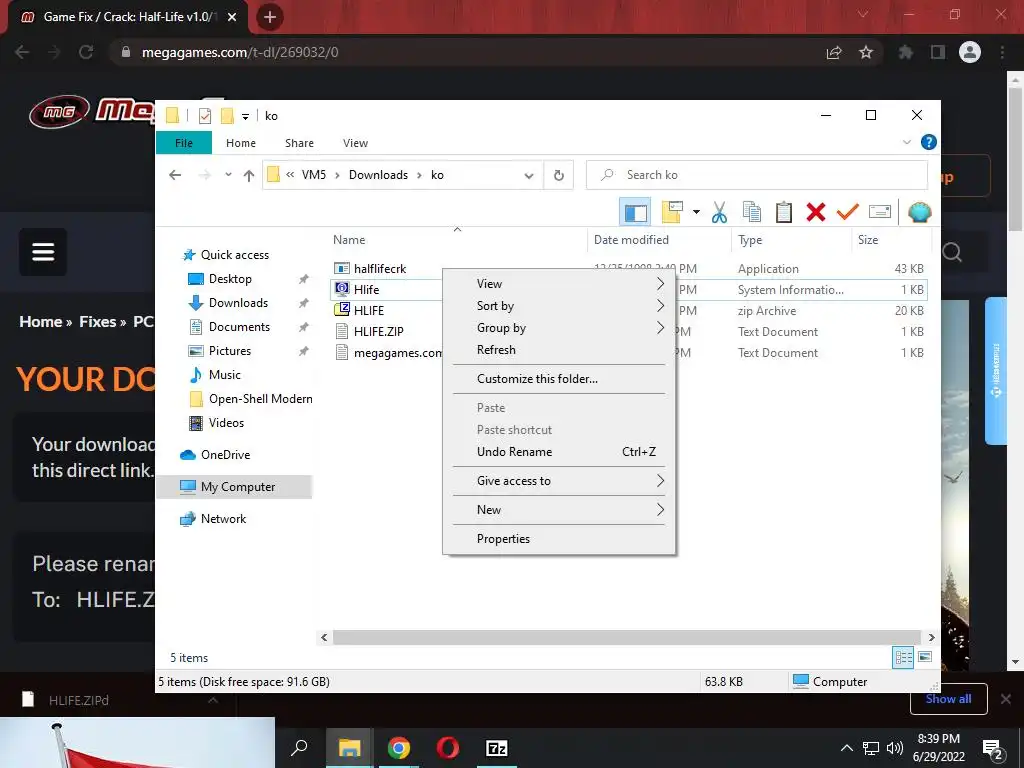The height and width of the screenshot is (768, 1024).
Task: Click the Explorer Help question mark icon
Action: point(928,142)
